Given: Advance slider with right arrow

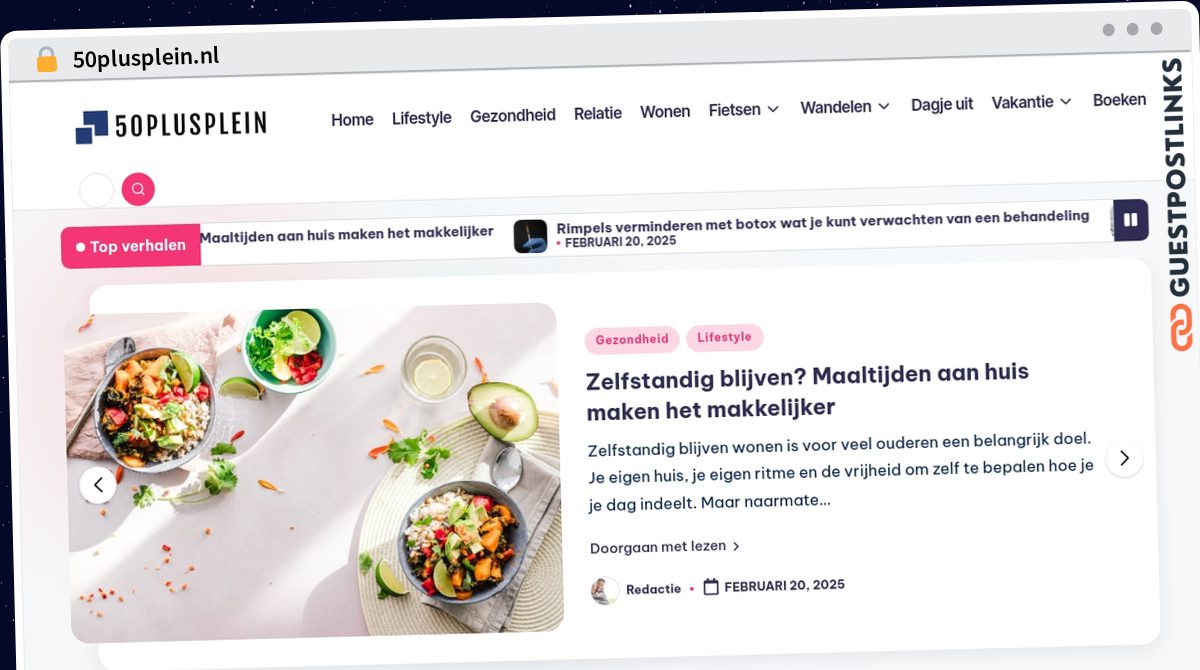Looking at the screenshot, I should pos(1124,458).
